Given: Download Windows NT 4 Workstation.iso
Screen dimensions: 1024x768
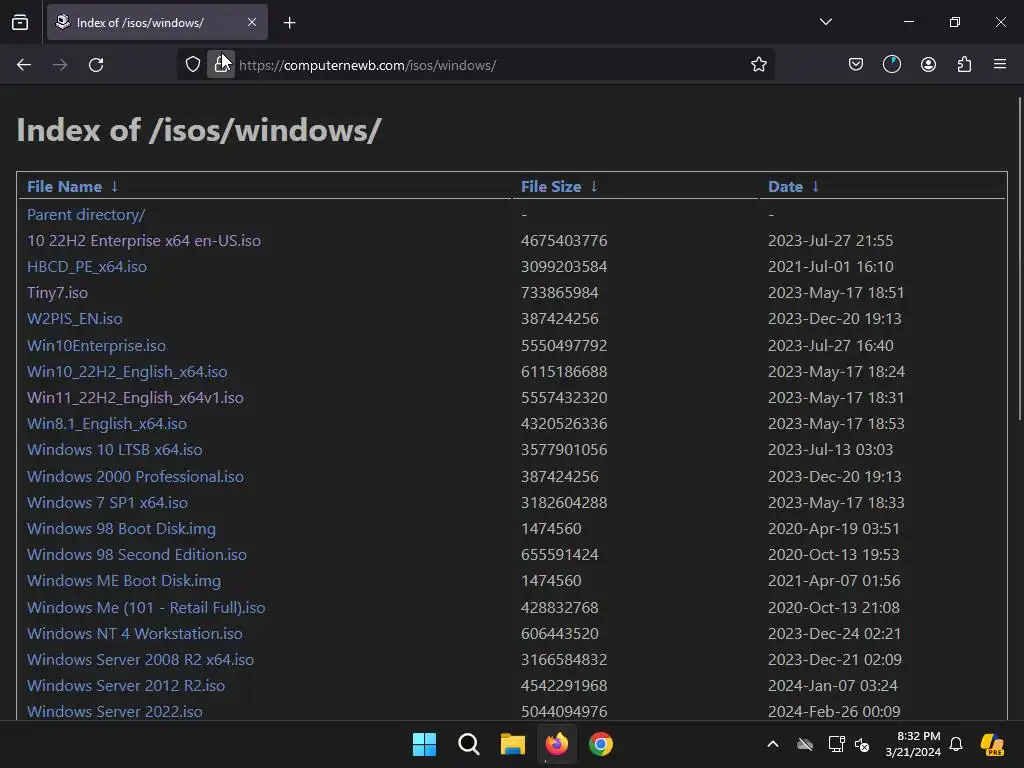Looking at the screenshot, I should point(135,633).
